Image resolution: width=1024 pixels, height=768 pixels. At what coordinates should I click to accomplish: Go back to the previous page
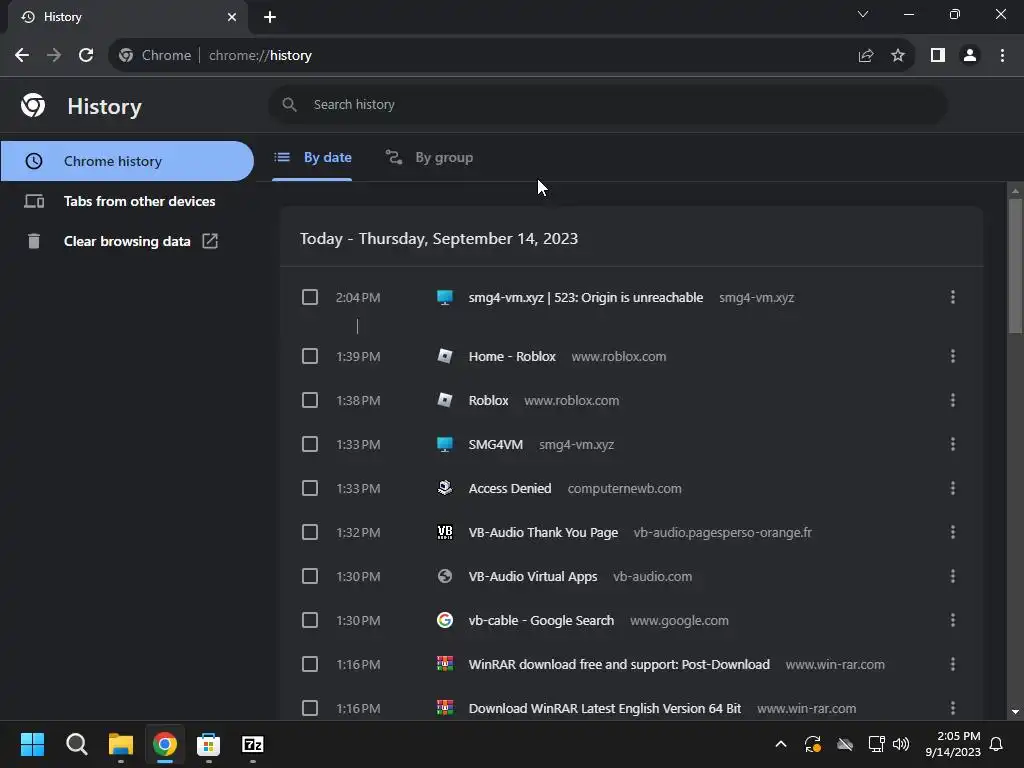pyautogui.click(x=22, y=56)
